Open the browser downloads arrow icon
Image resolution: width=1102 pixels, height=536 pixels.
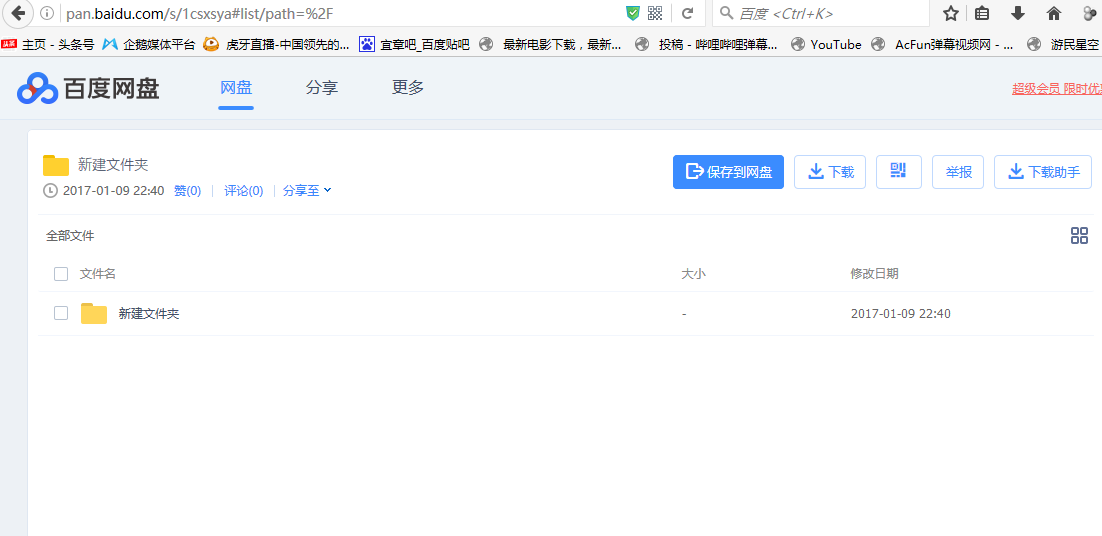[x=1017, y=13]
